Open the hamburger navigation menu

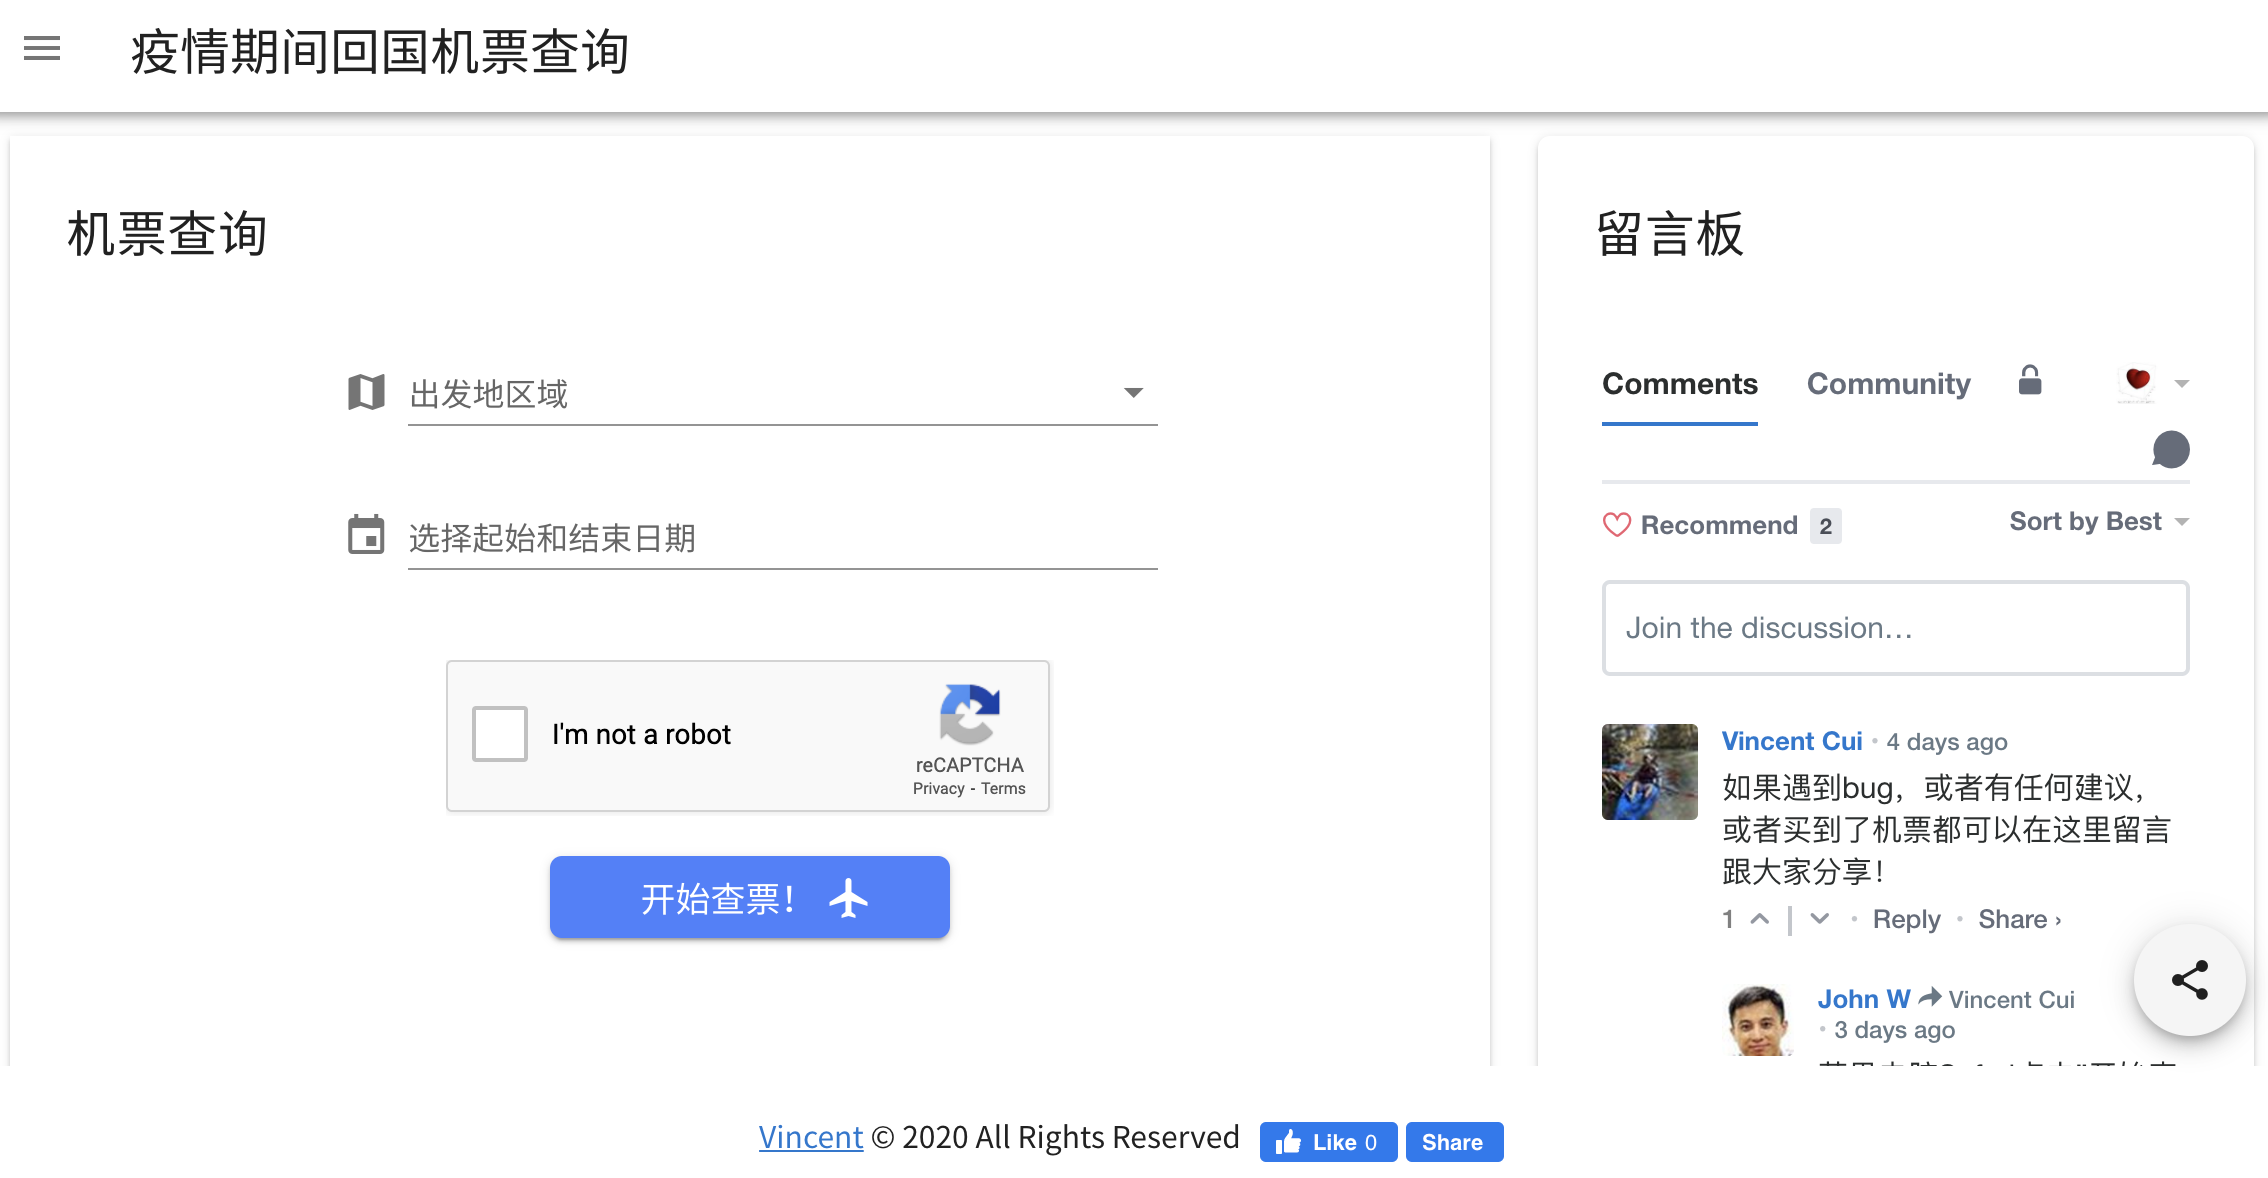(42, 49)
